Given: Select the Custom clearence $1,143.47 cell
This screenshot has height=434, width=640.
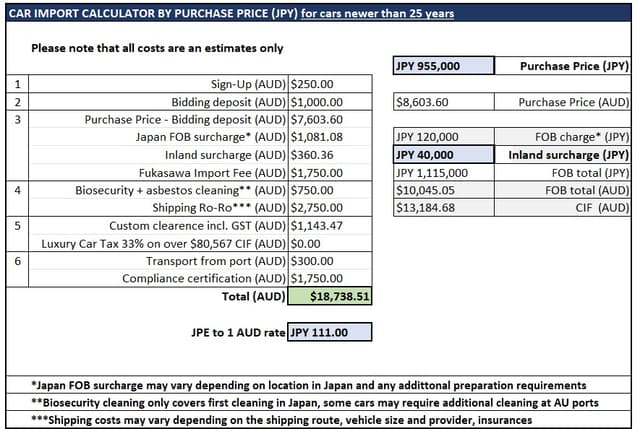Looking at the screenshot, I should point(330,226).
